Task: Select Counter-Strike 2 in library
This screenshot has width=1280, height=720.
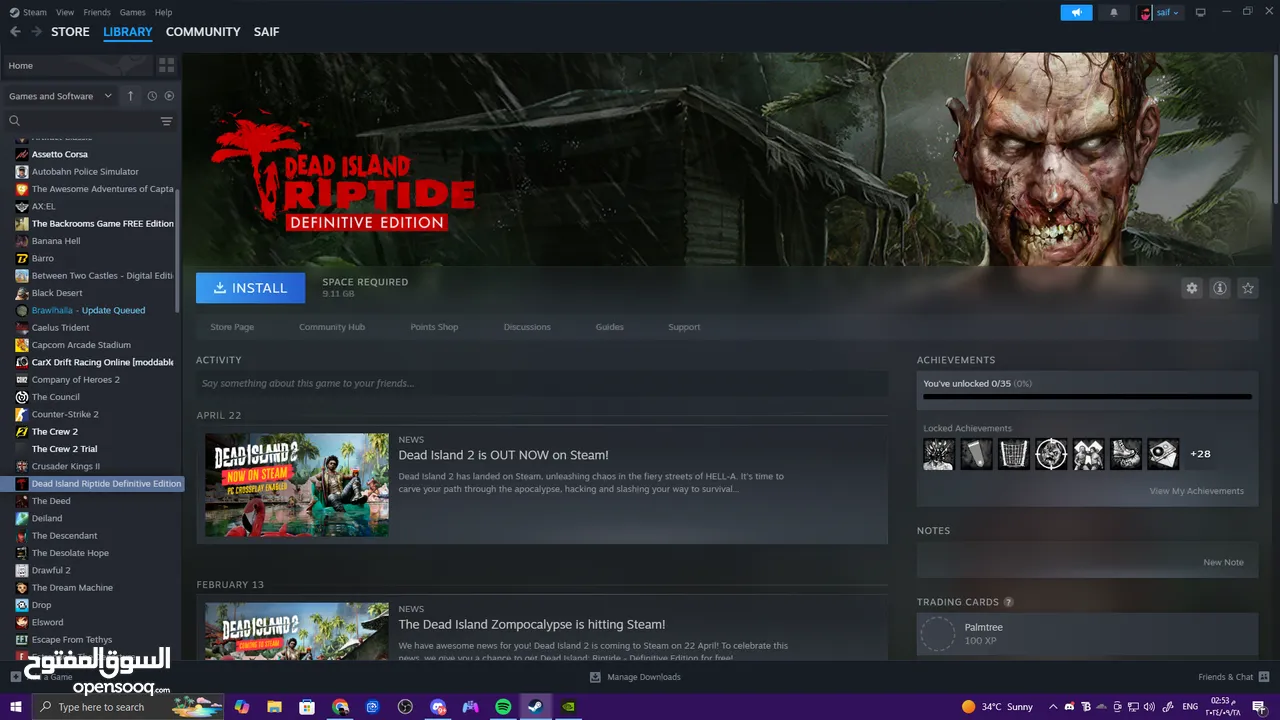Action: pos(65,414)
